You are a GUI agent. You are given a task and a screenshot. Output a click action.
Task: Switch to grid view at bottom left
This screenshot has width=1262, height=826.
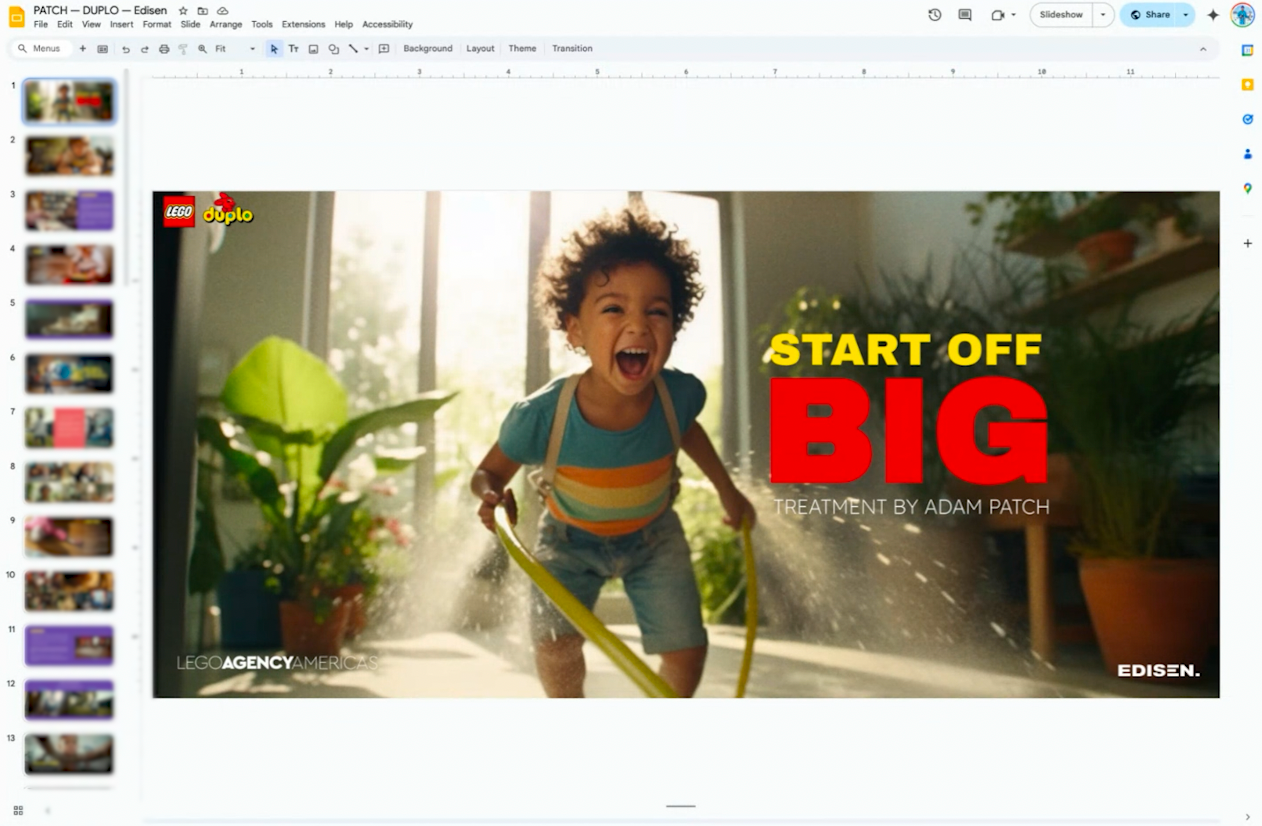point(18,810)
